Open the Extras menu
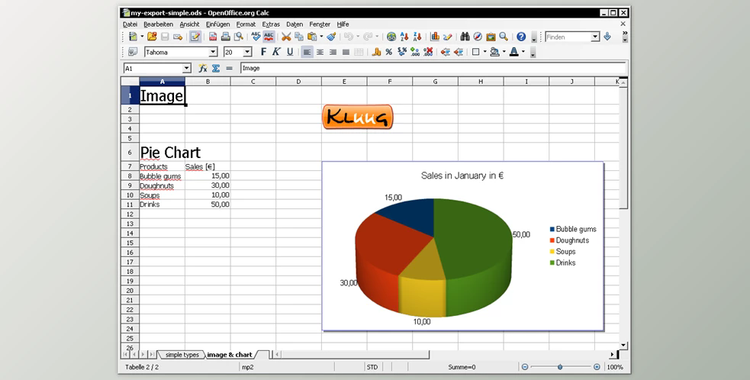Image resolution: width=750 pixels, height=380 pixels. pos(271,24)
